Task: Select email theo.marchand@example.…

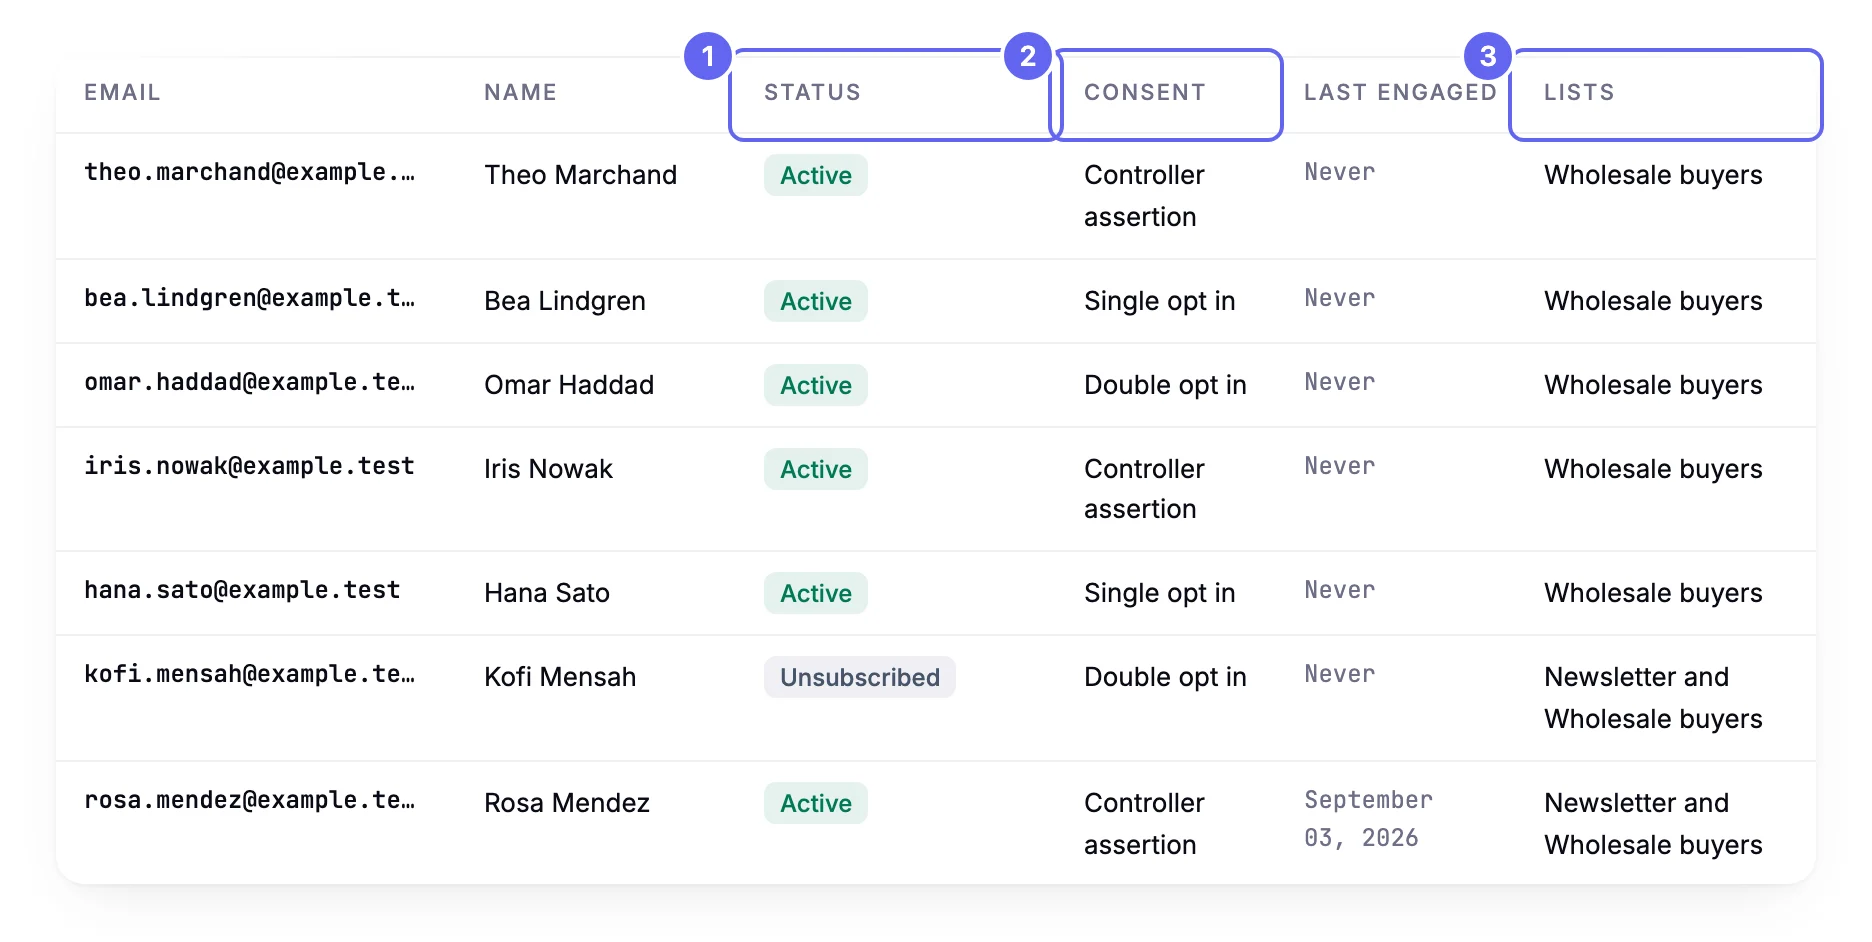Action: click(x=249, y=172)
